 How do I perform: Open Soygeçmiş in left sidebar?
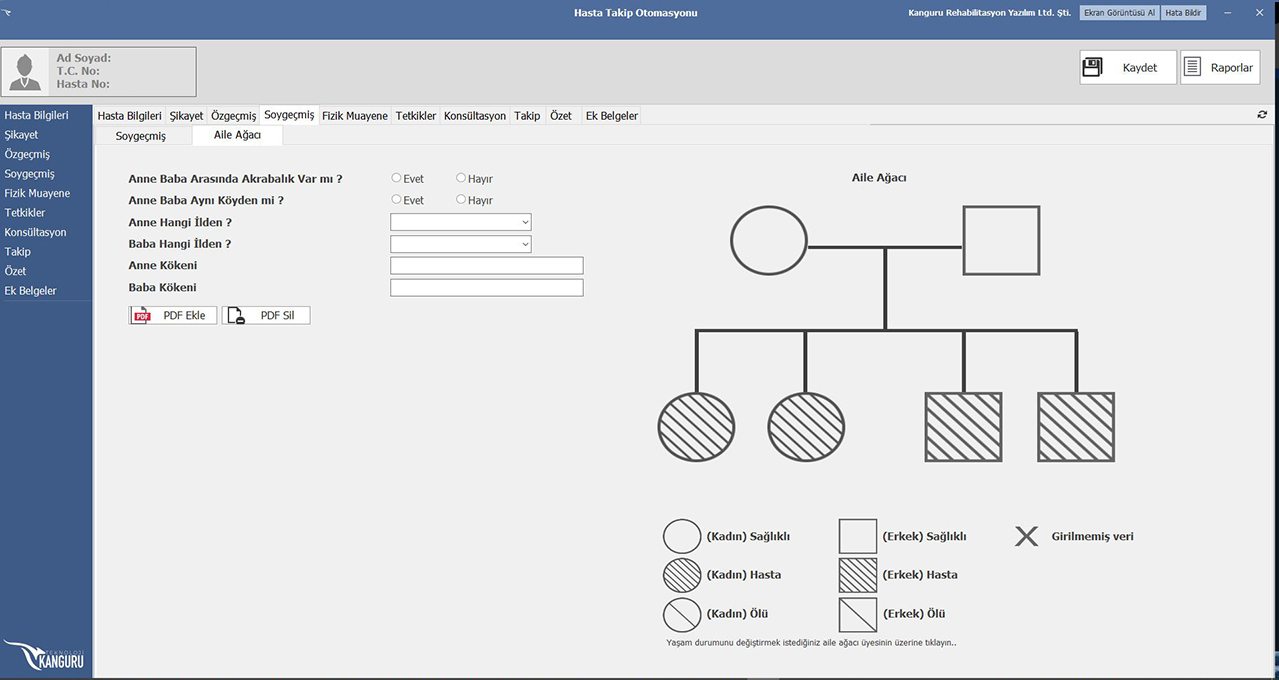point(29,174)
